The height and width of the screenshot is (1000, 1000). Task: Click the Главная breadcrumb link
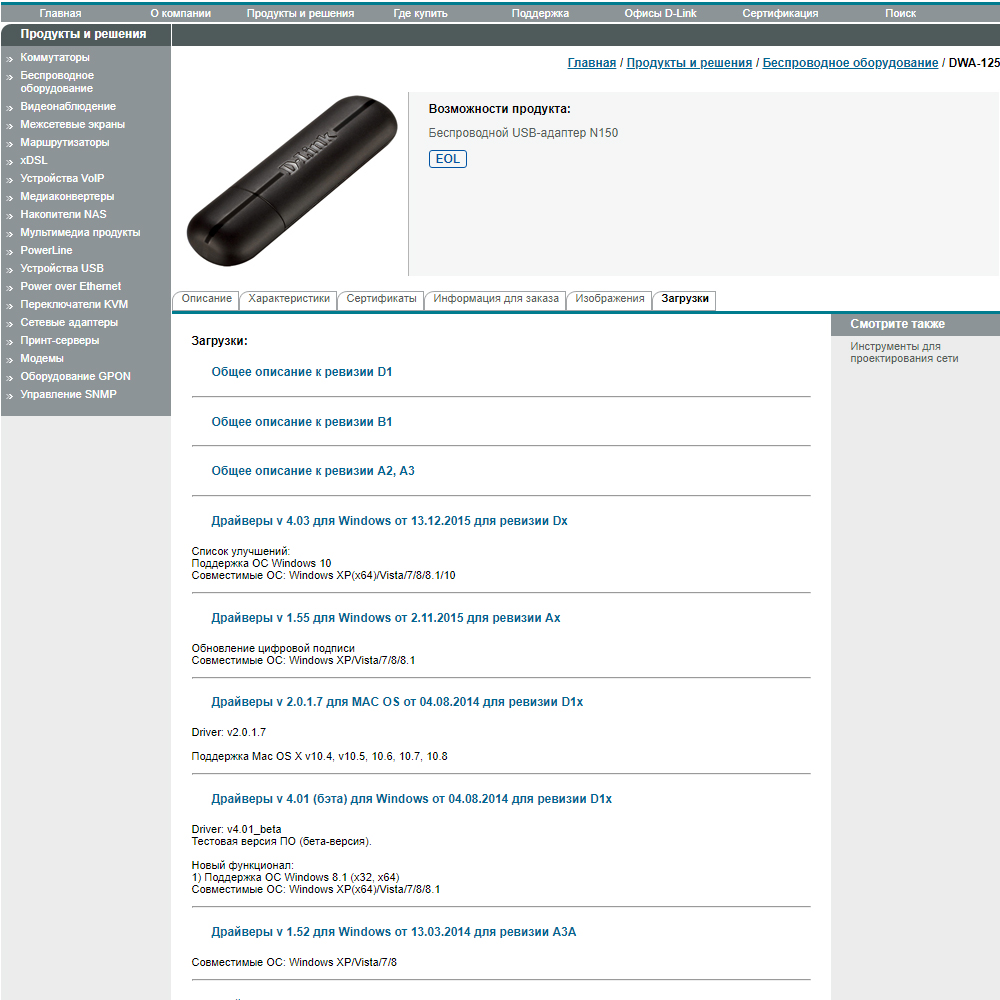click(591, 62)
